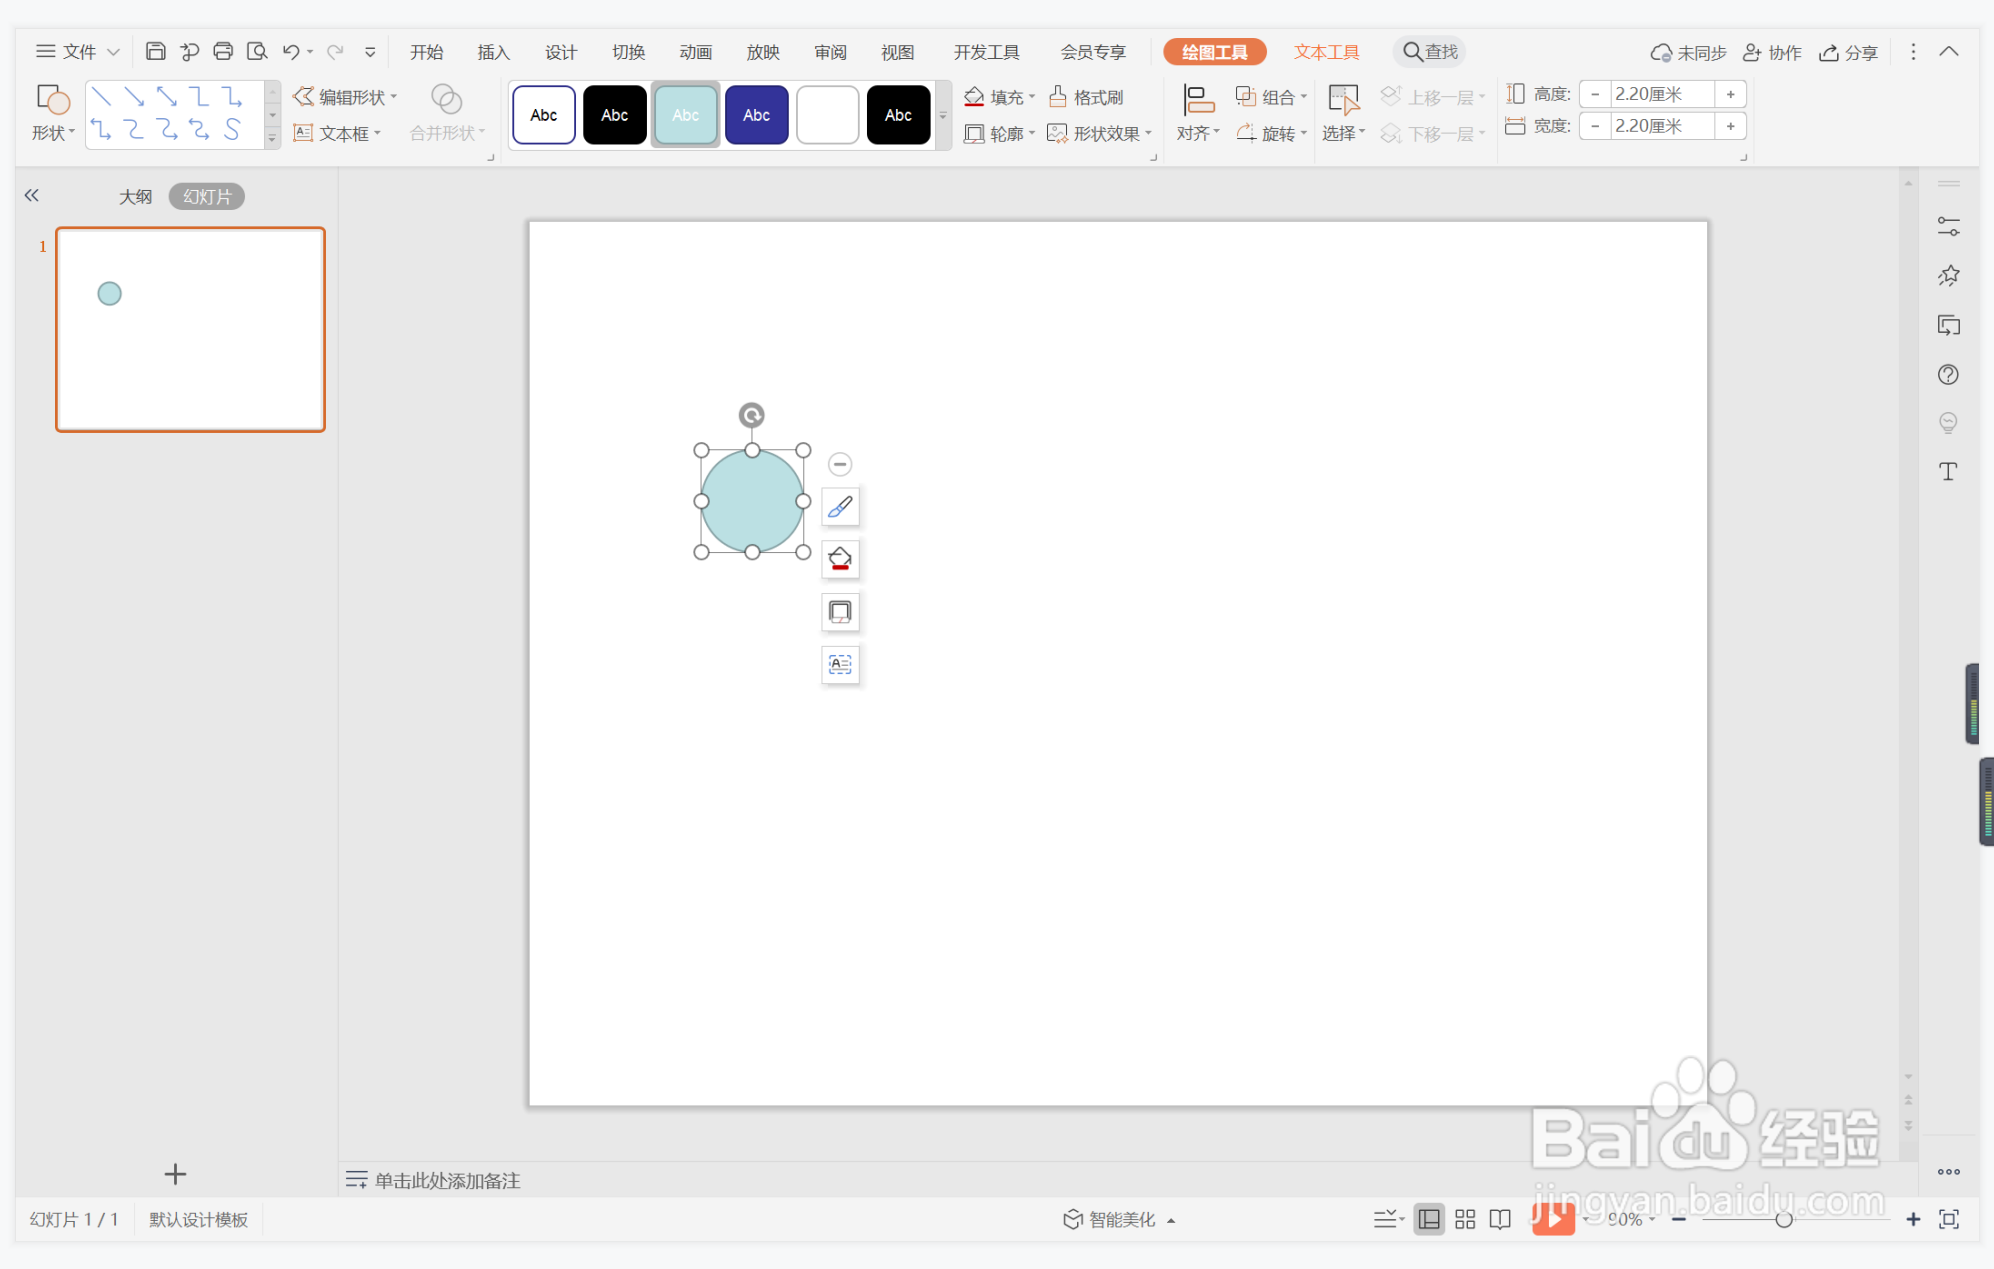Open the Shapes (形状) gallery button
This screenshot has height=1269, width=1994.
53,113
